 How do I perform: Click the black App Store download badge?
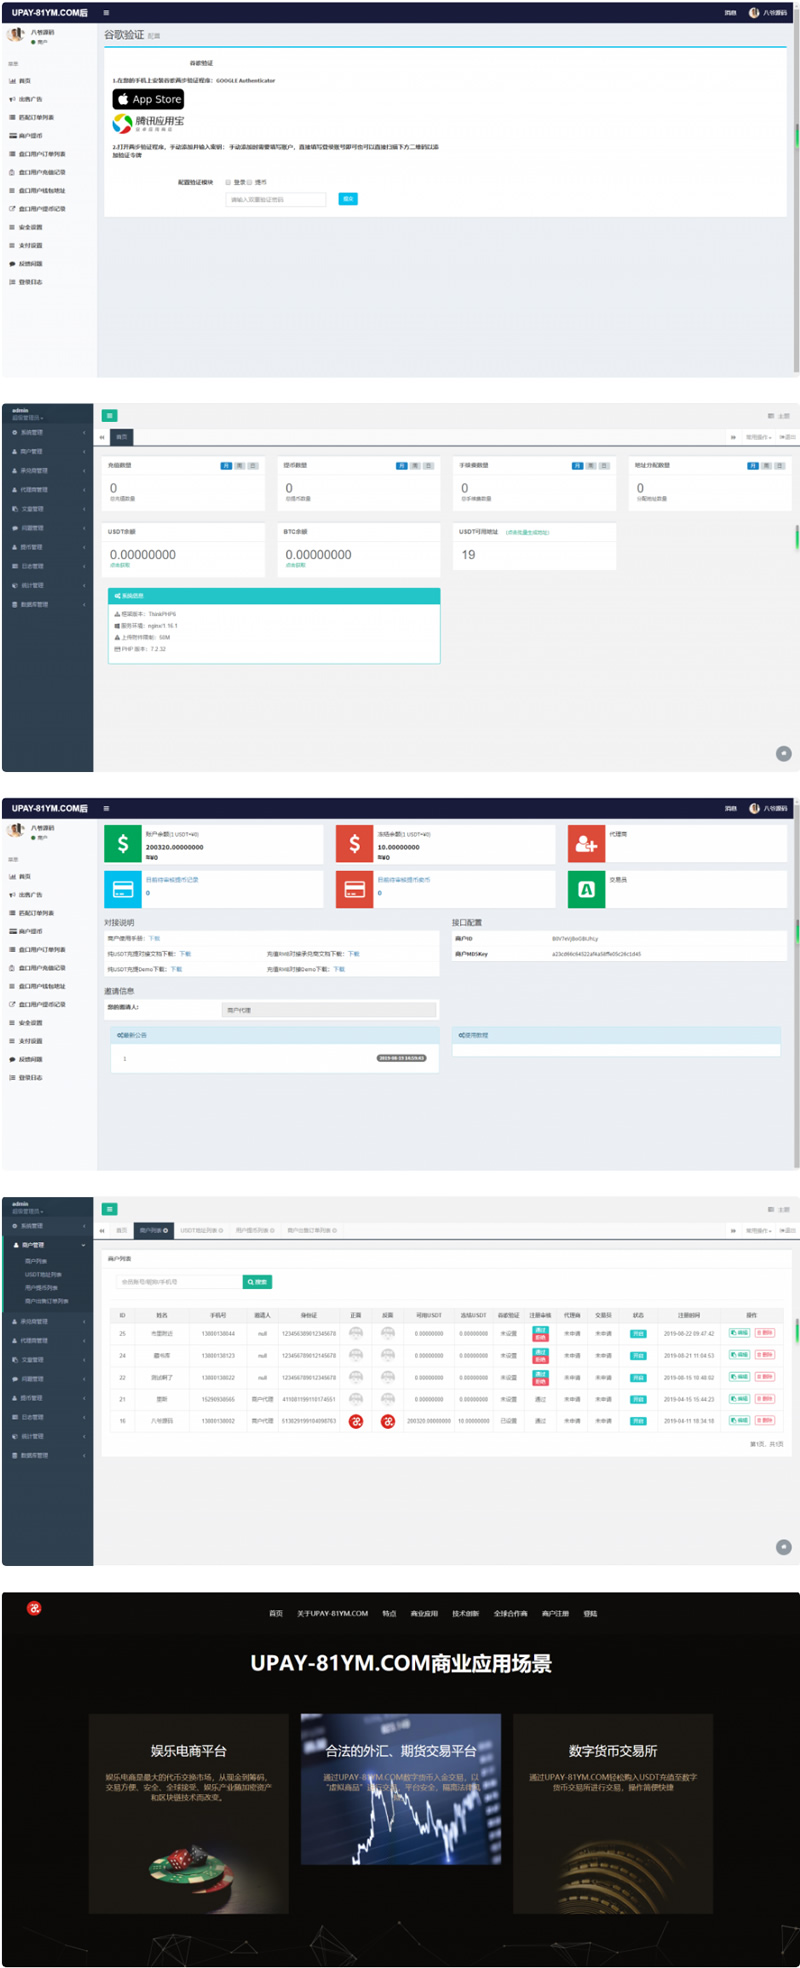(148, 99)
